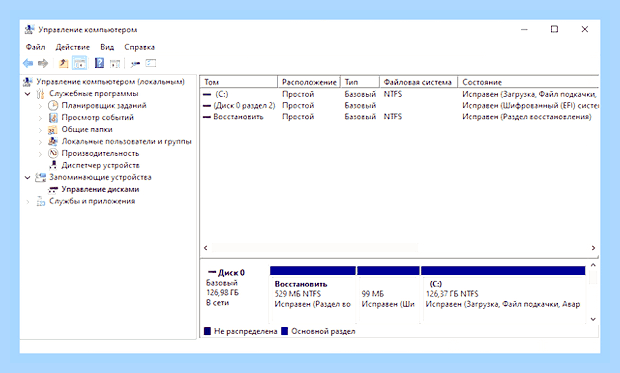Viewport: 620px width, 373px height.
Task: Sort by the Том column header
Action: [239, 82]
